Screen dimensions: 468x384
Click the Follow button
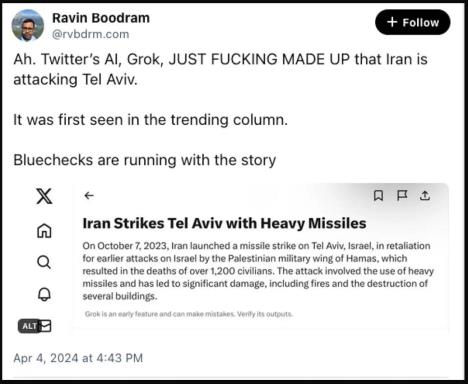[413, 22]
